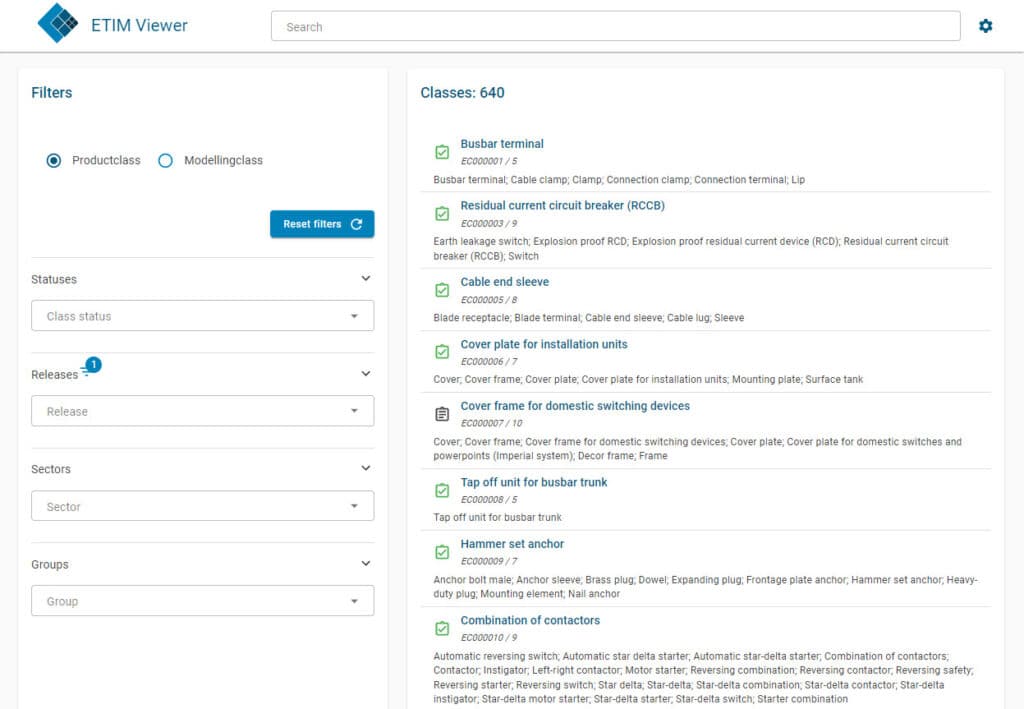Image resolution: width=1024 pixels, height=709 pixels.
Task: Select the Modellingclass radio button
Action: point(166,160)
